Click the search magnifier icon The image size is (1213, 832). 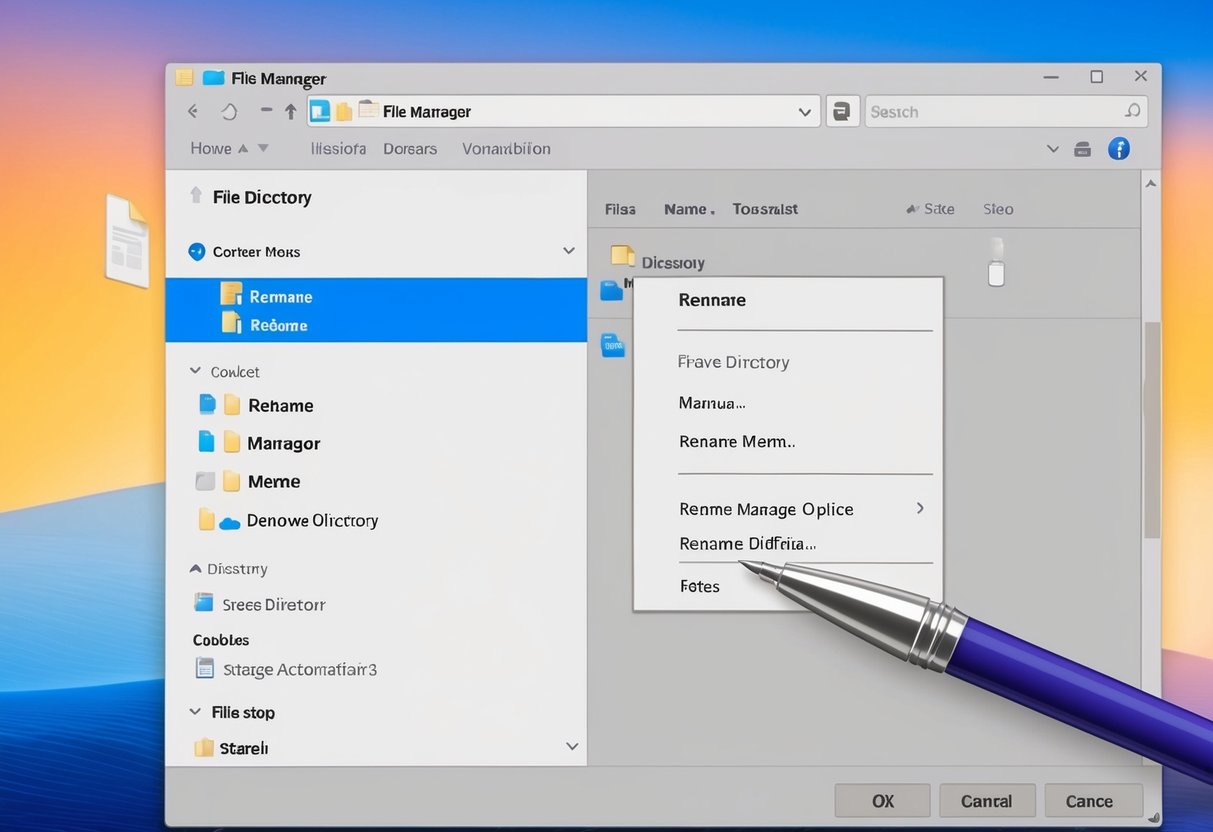coord(1133,111)
